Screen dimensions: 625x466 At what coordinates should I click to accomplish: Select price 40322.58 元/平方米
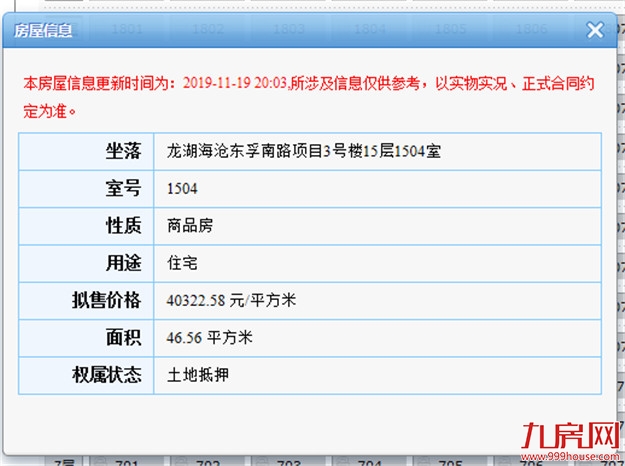(231, 300)
